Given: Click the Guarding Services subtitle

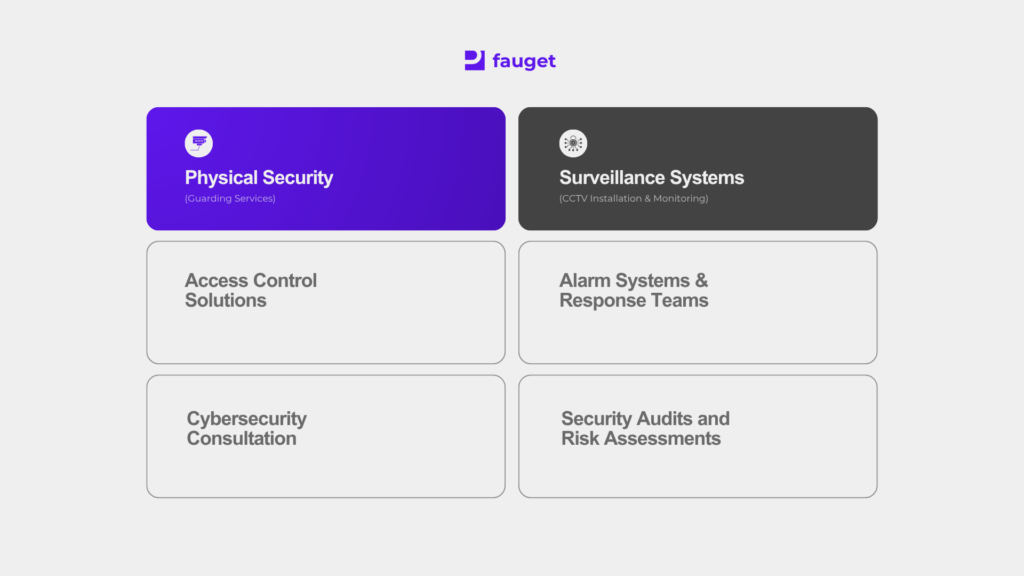Looking at the screenshot, I should point(230,199).
